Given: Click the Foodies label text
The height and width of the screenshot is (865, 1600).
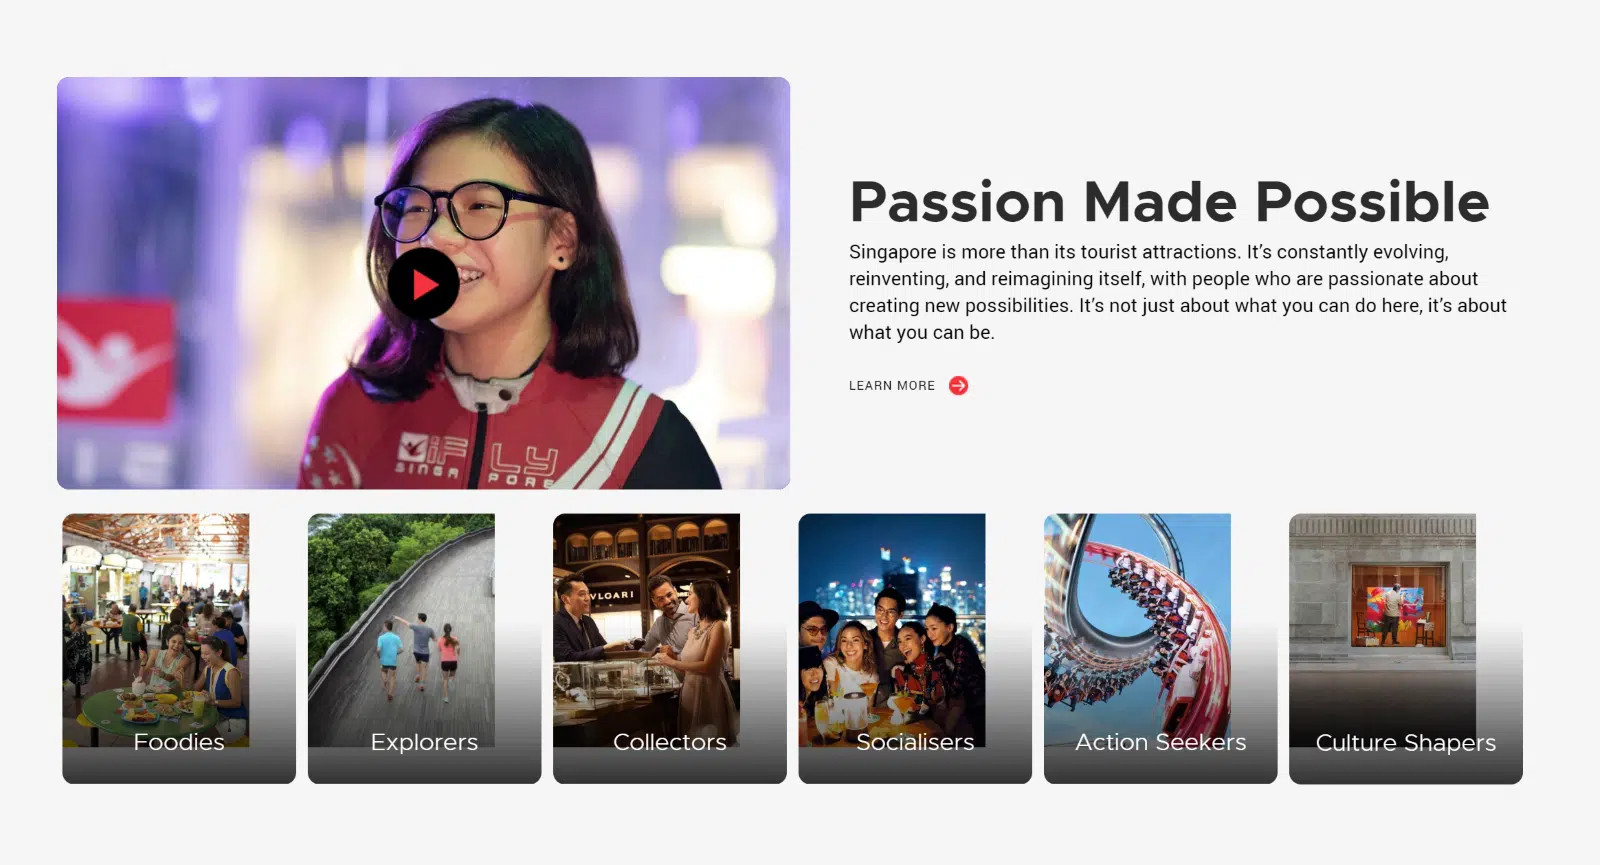Looking at the screenshot, I should click(x=179, y=742).
